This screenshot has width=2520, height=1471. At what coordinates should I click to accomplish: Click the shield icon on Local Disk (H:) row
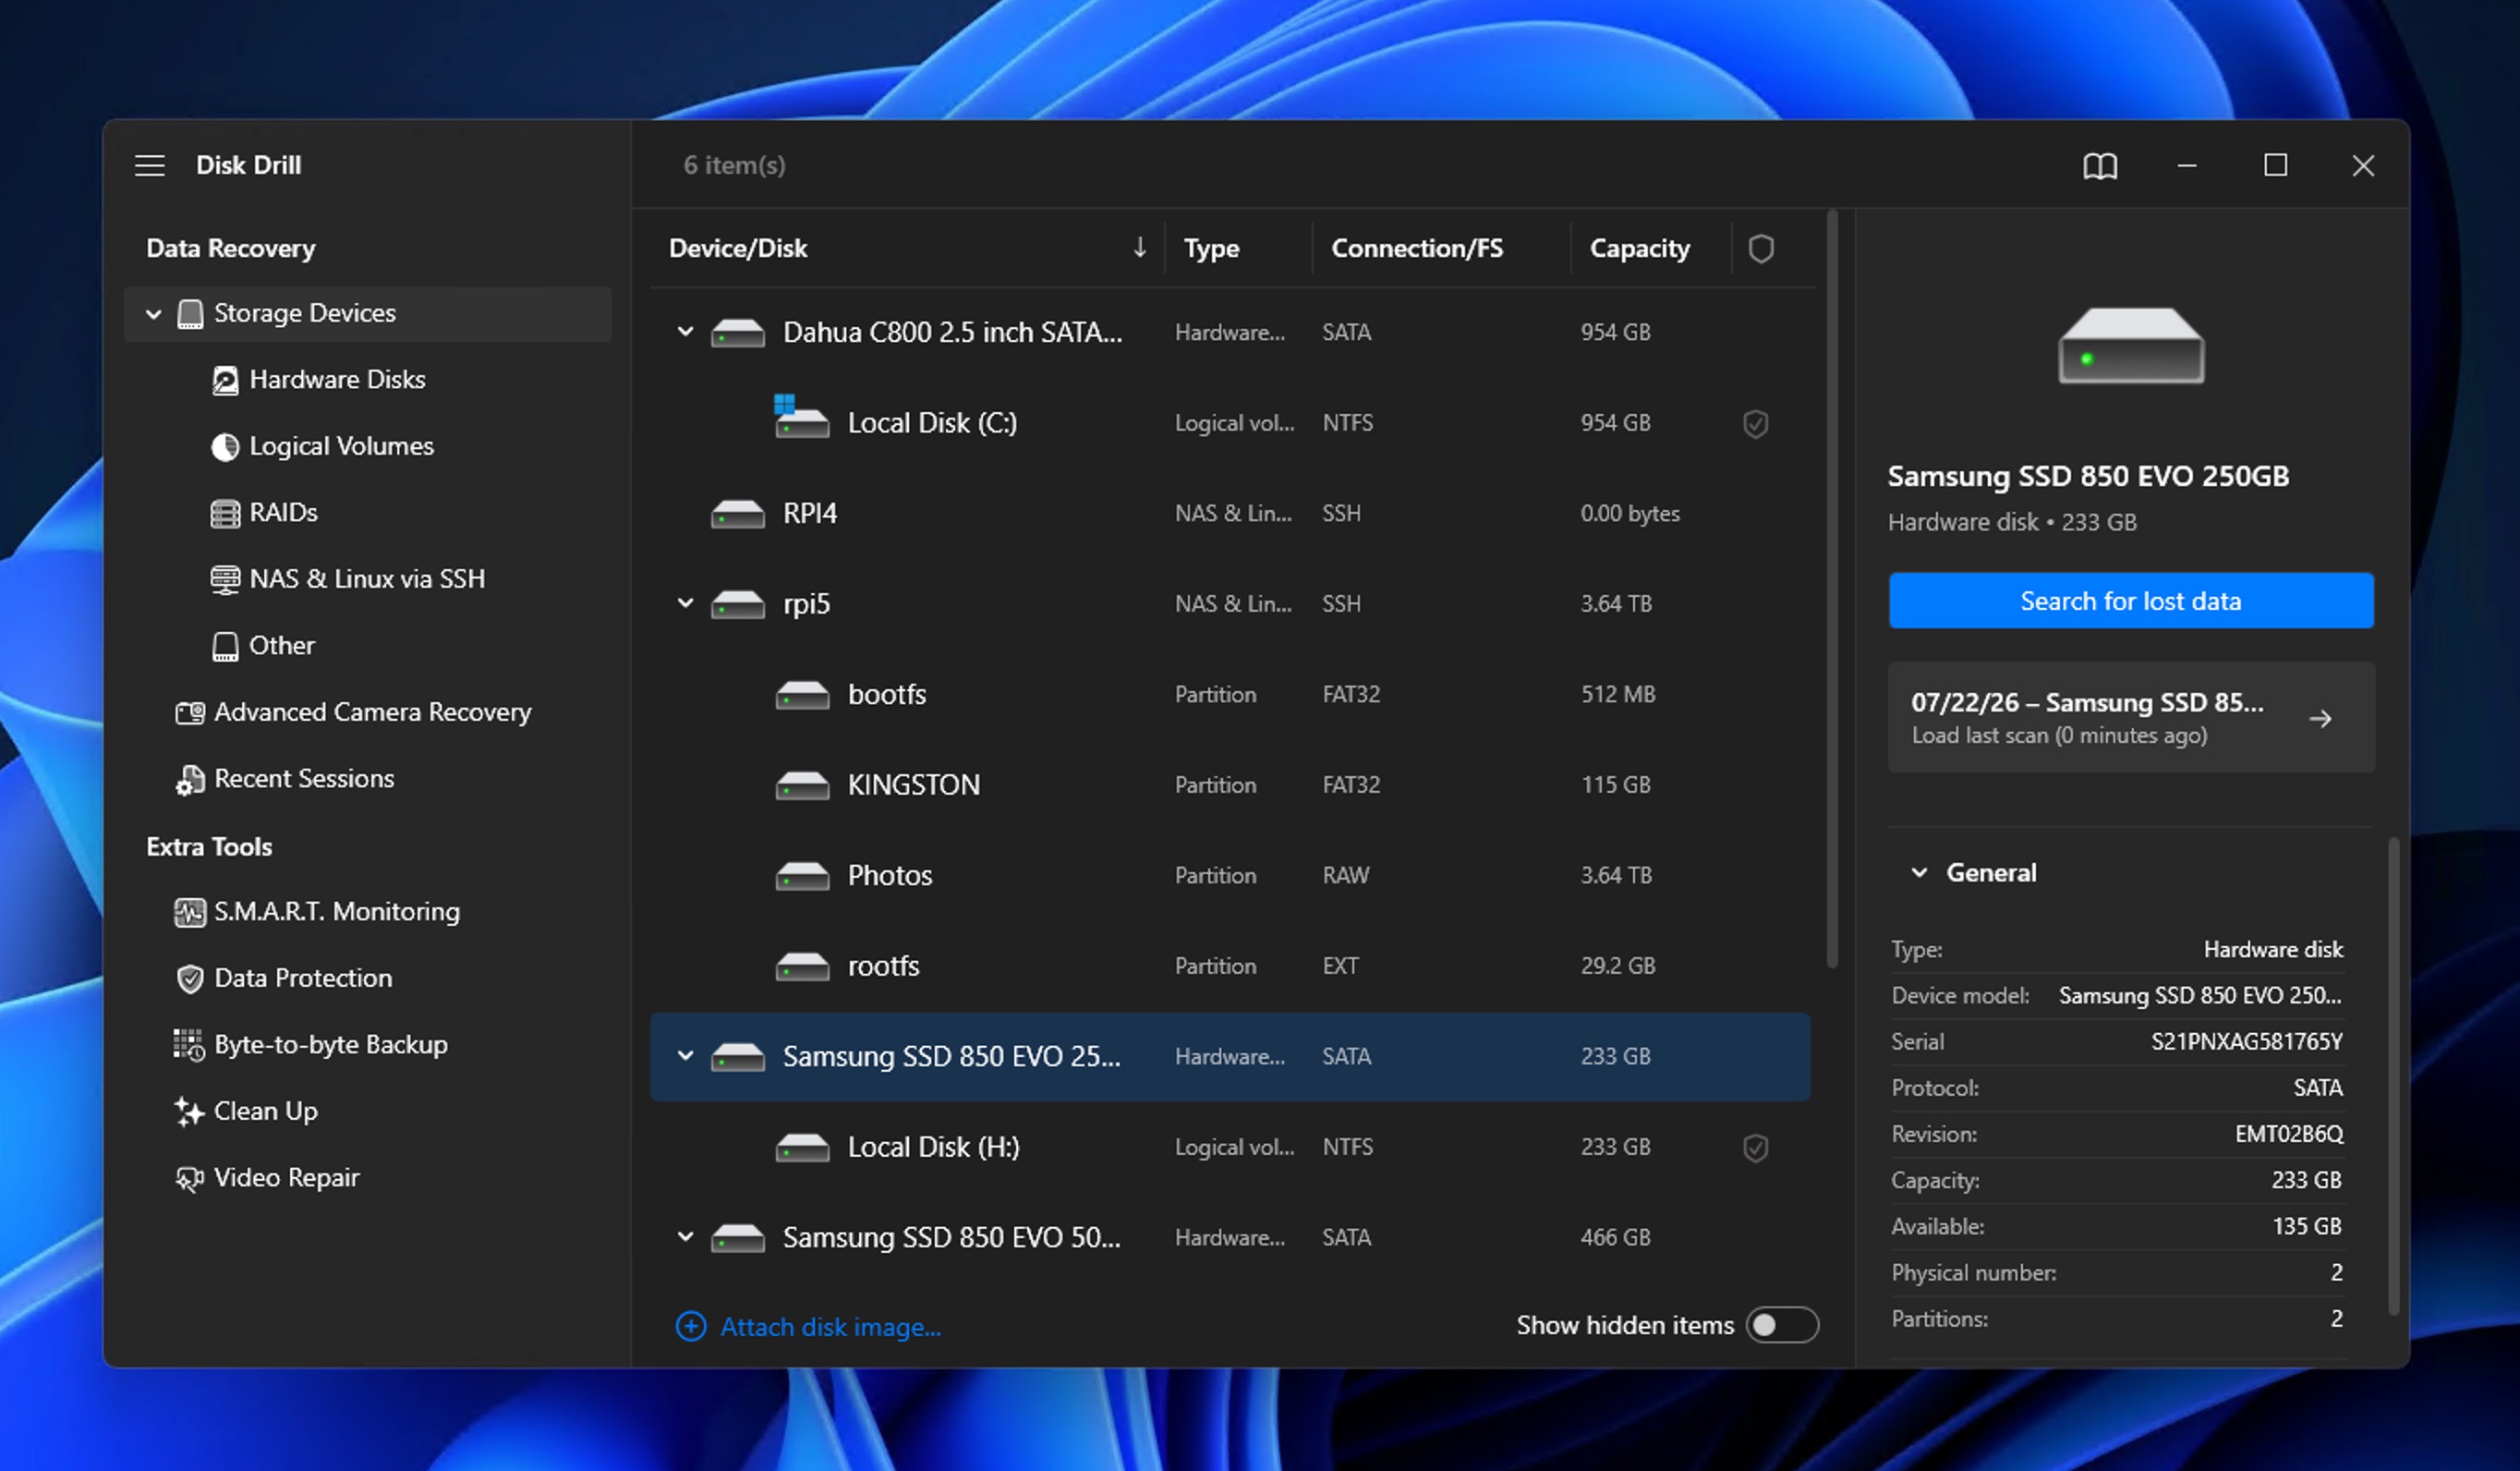pos(1756,1147)
